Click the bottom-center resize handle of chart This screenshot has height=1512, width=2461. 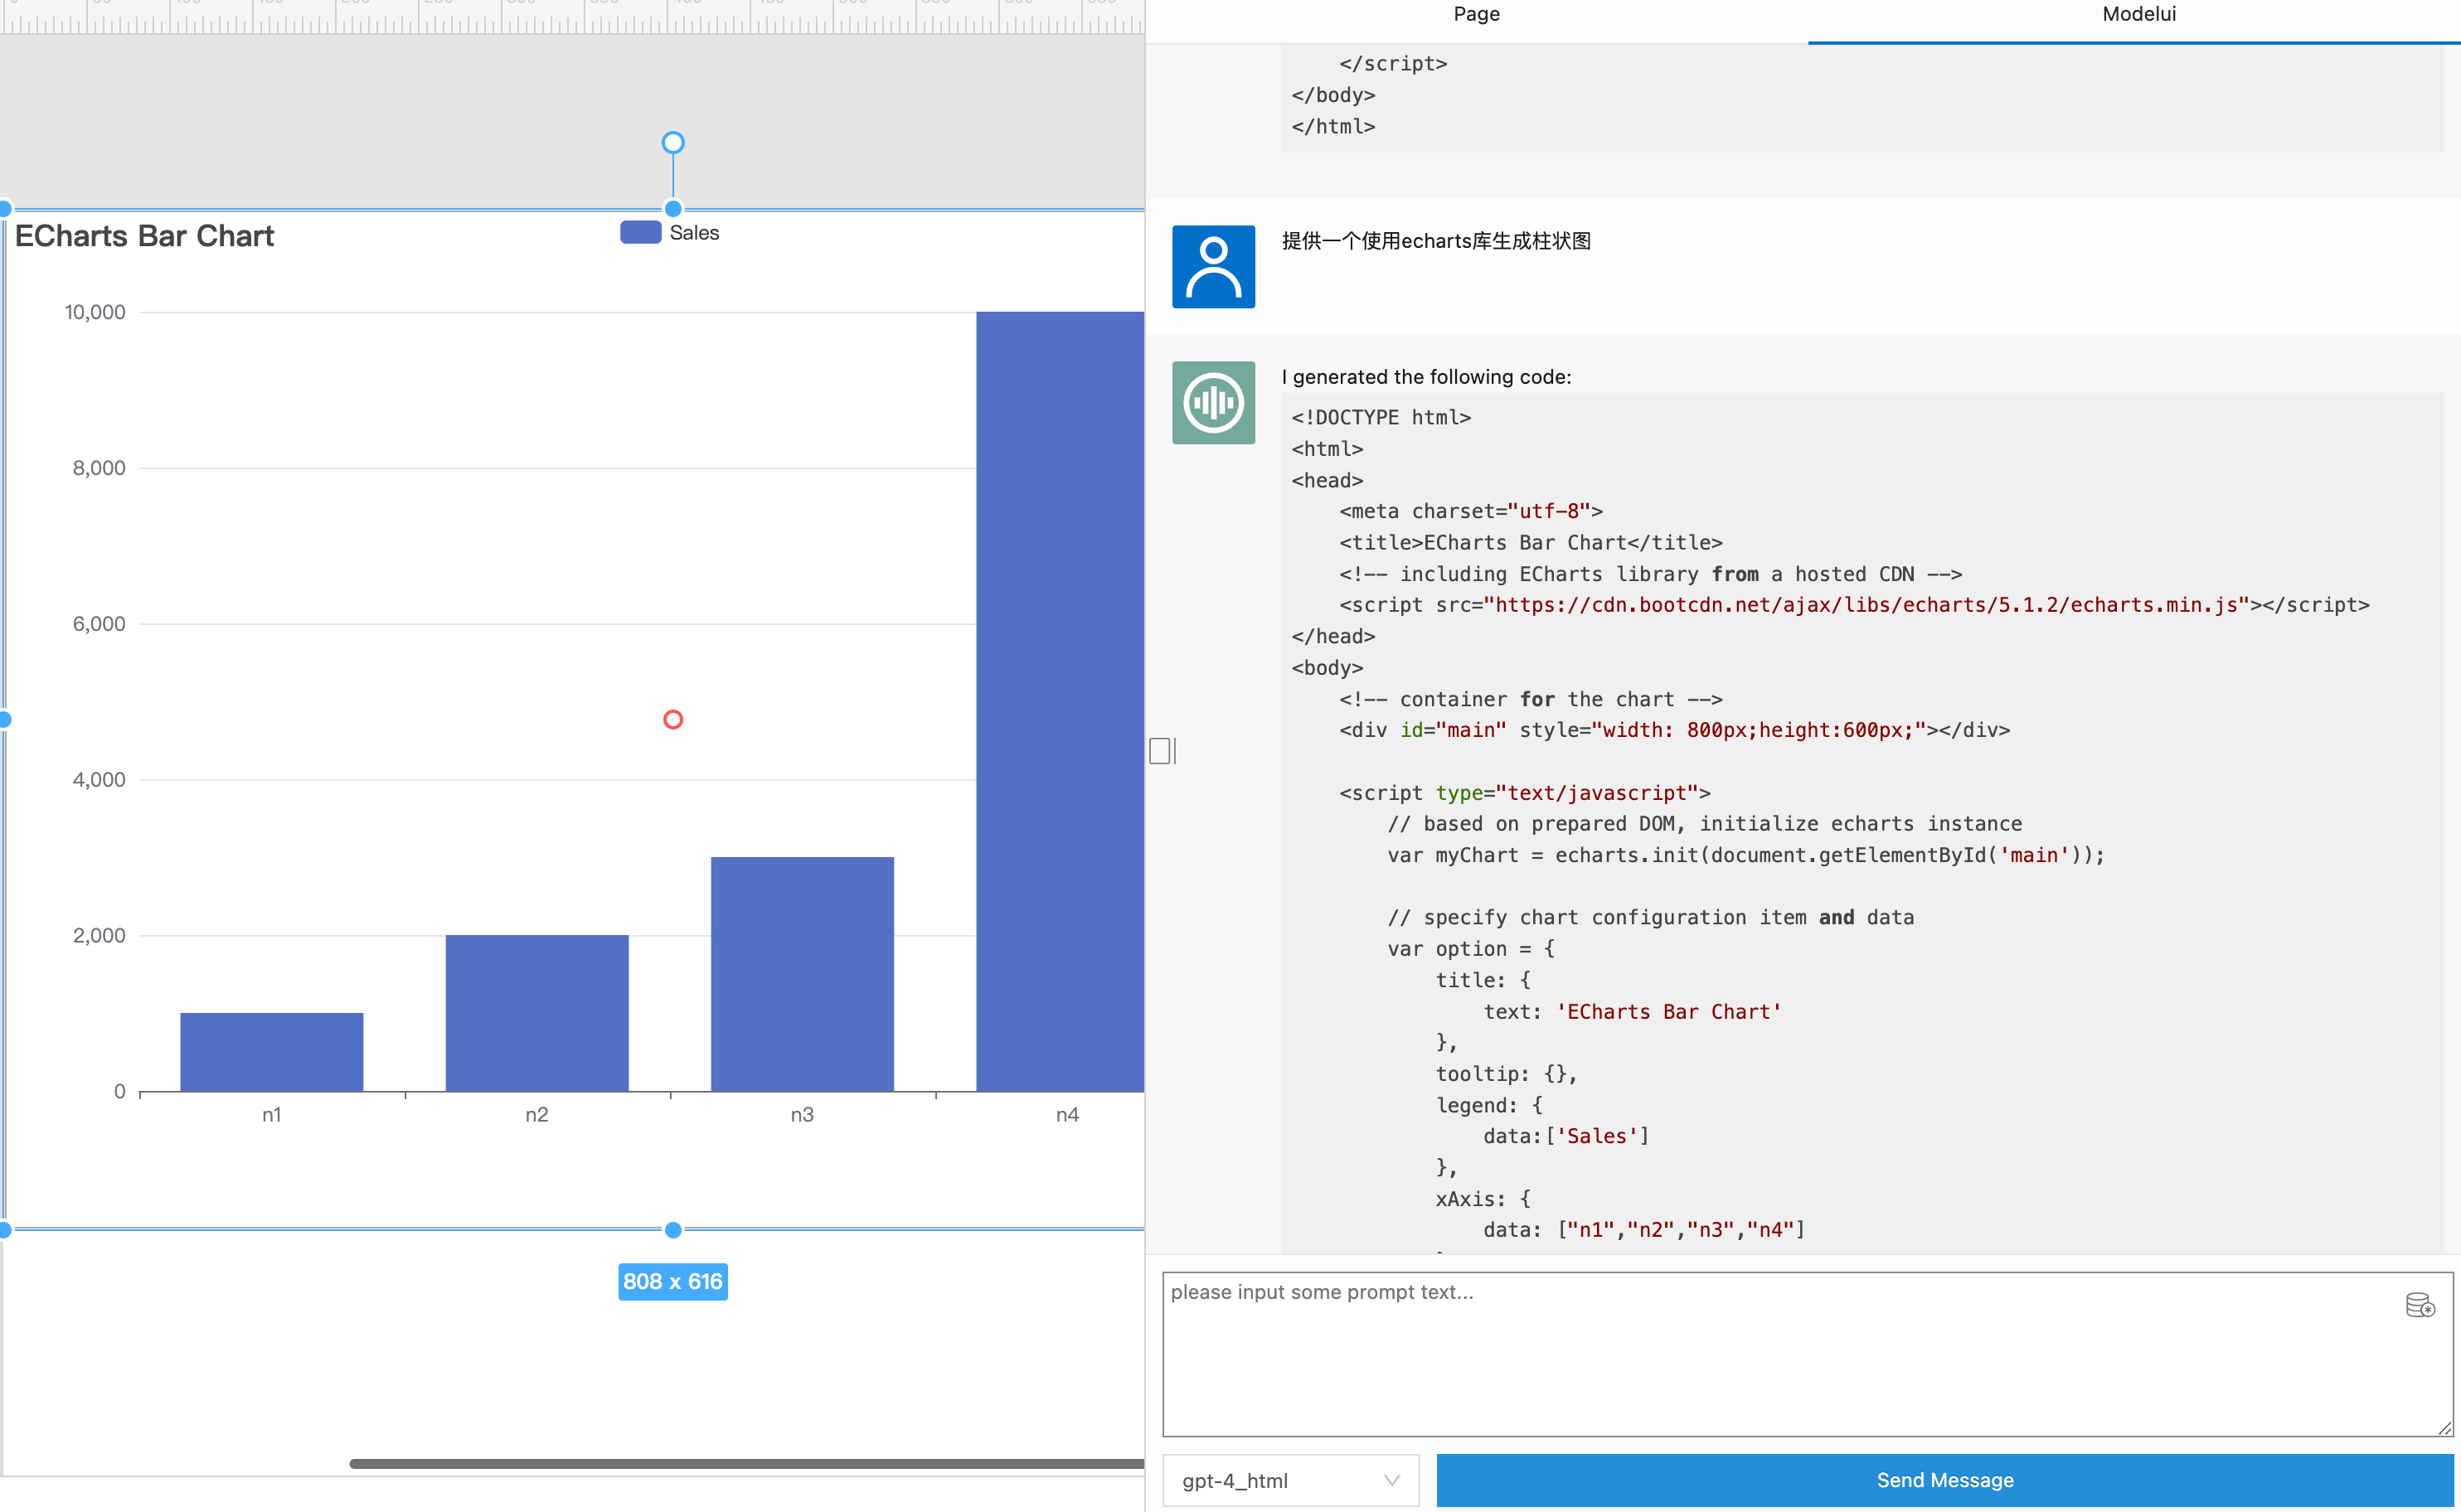673,1230
